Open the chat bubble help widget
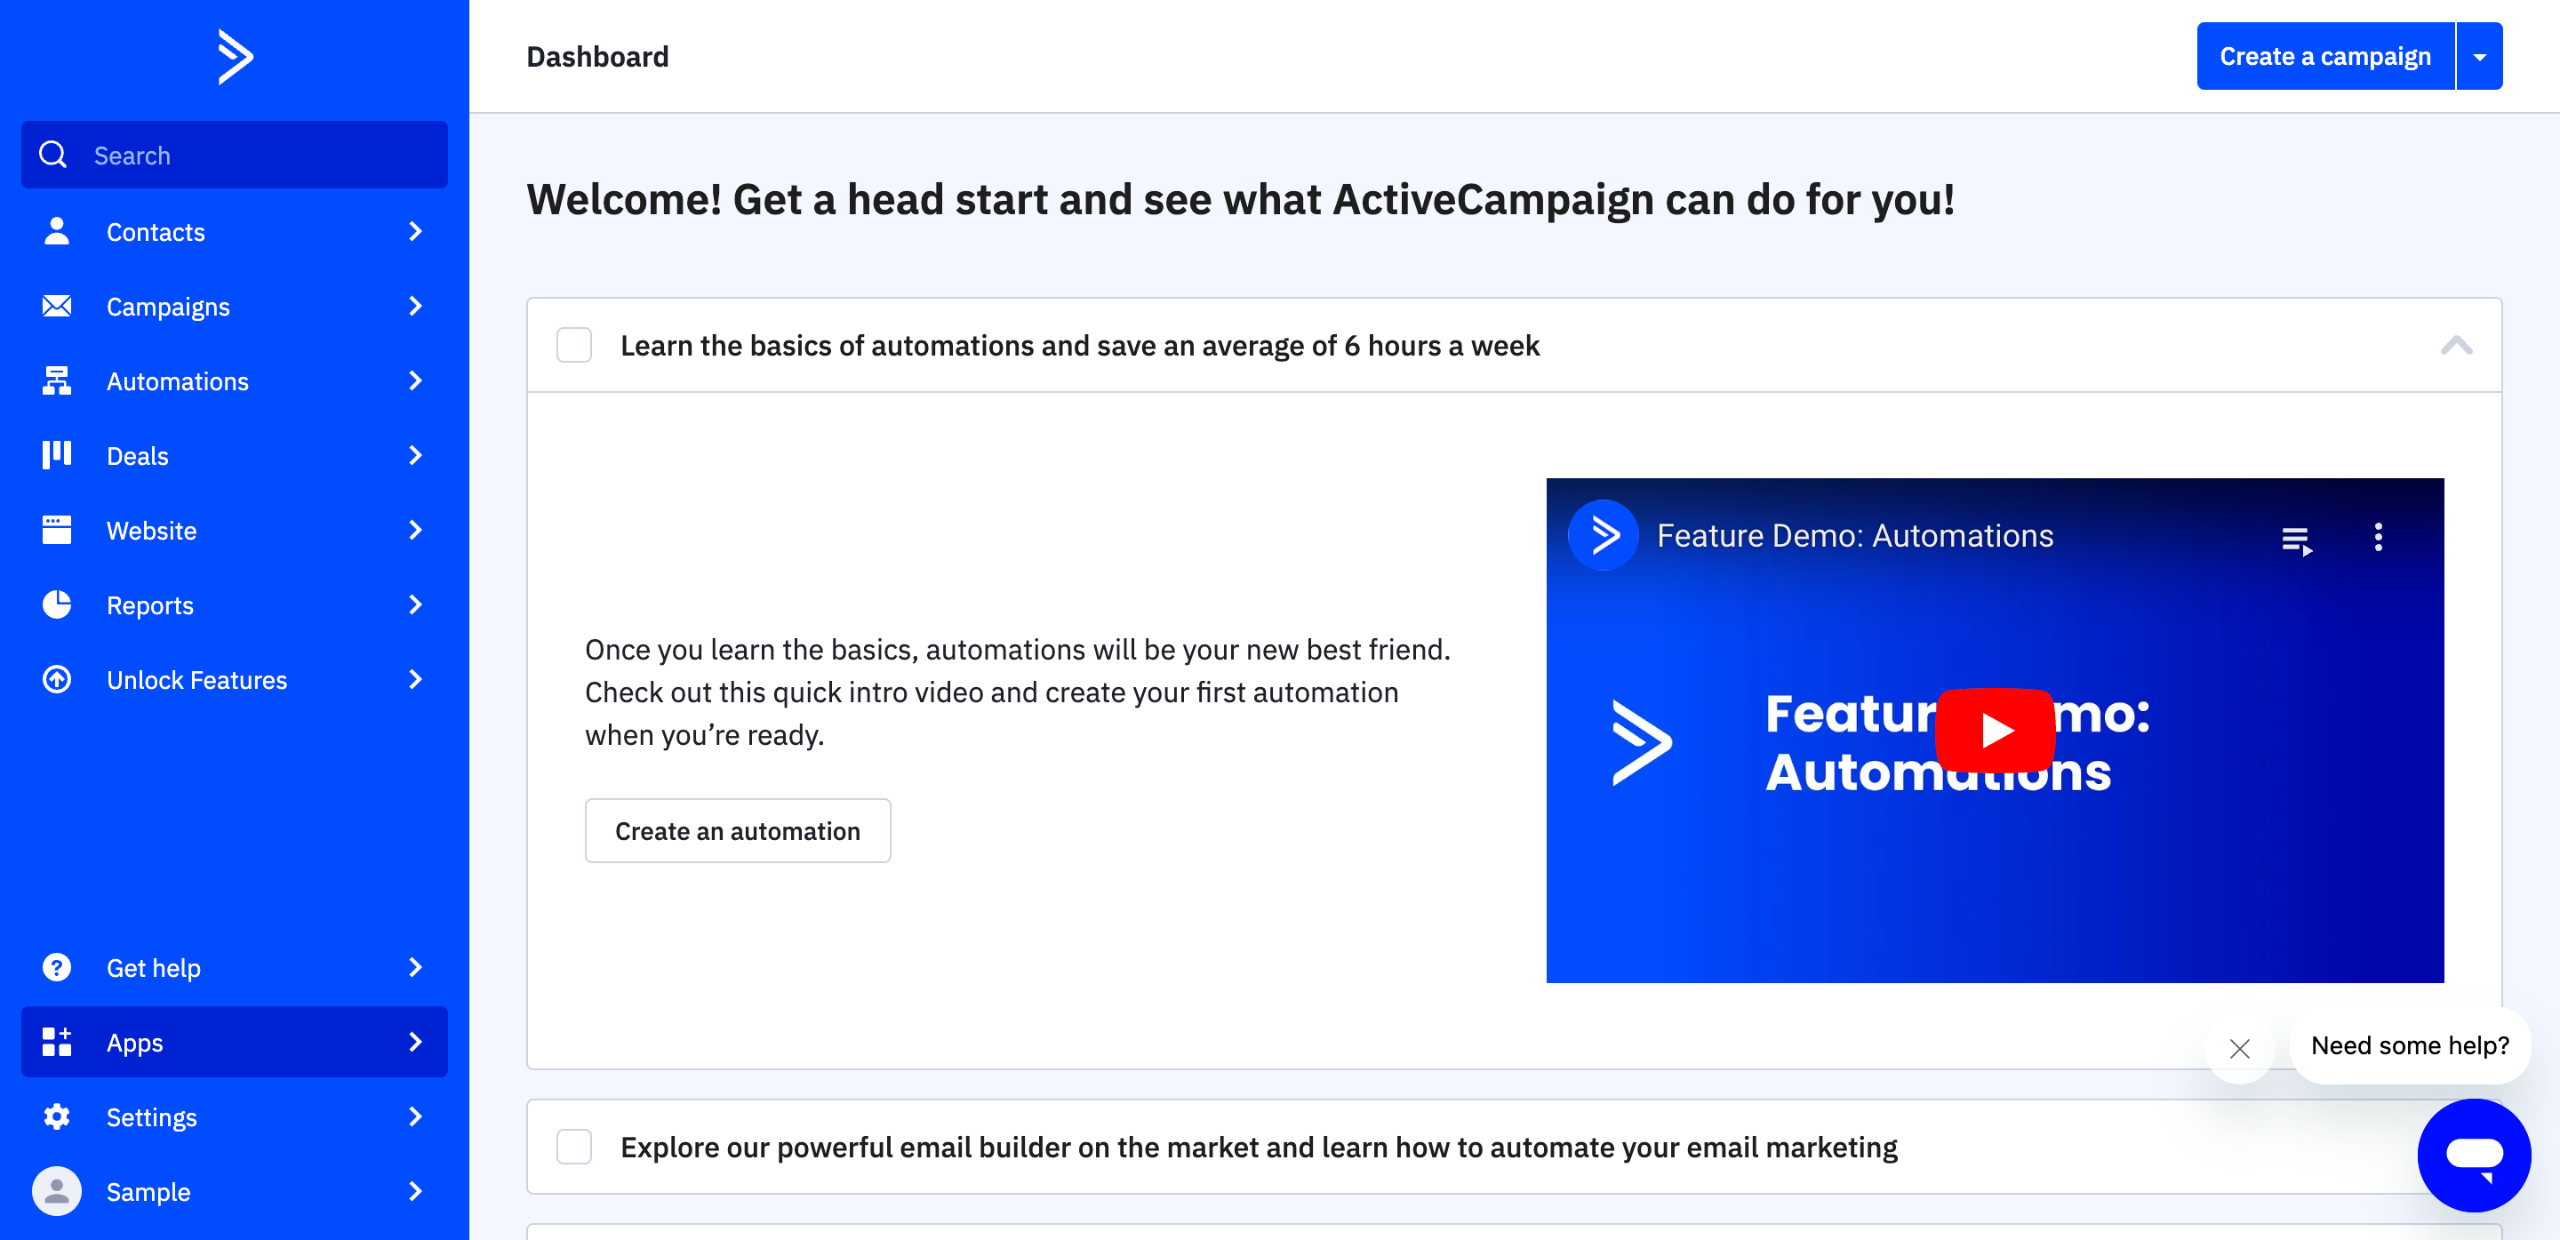Viewport: 2560px width, 1240px height. pos(2473,1155)
